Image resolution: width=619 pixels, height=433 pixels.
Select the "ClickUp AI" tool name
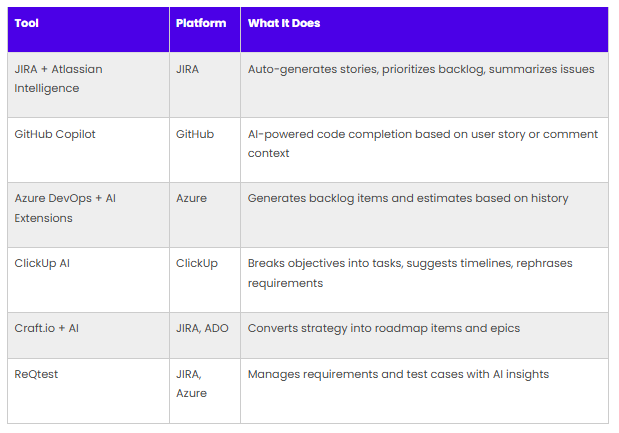click(44, 264)
